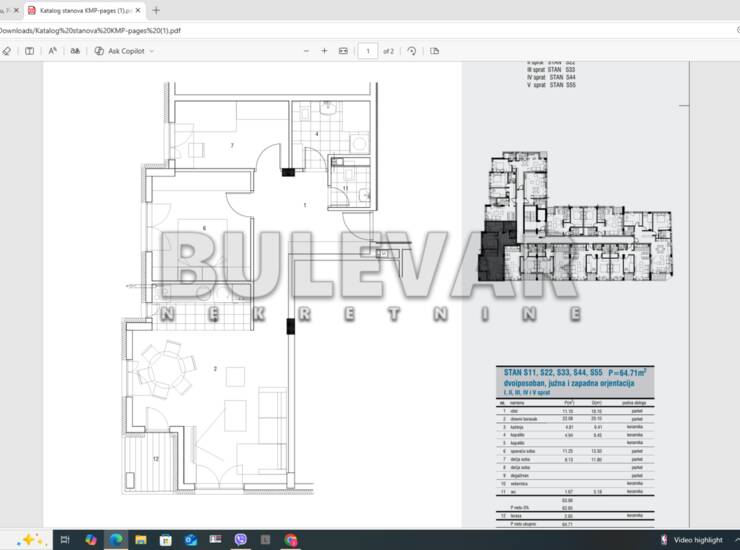Open the Page view icon

435,50
